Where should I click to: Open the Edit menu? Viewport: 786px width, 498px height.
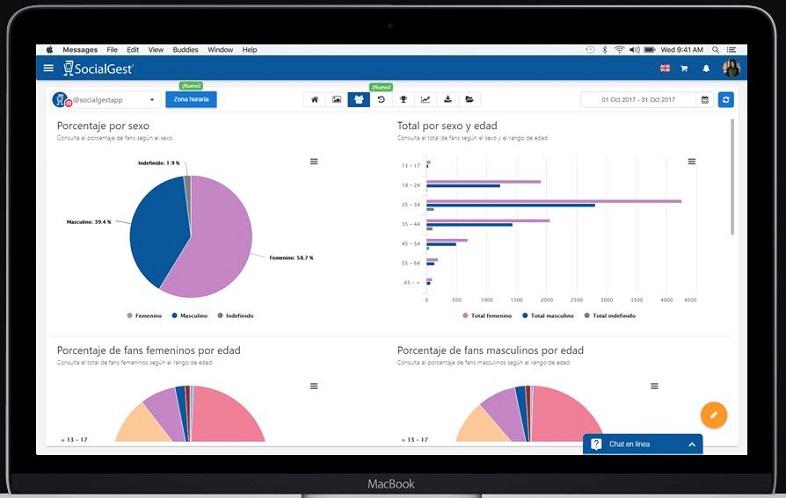click(x=132, y=50)
